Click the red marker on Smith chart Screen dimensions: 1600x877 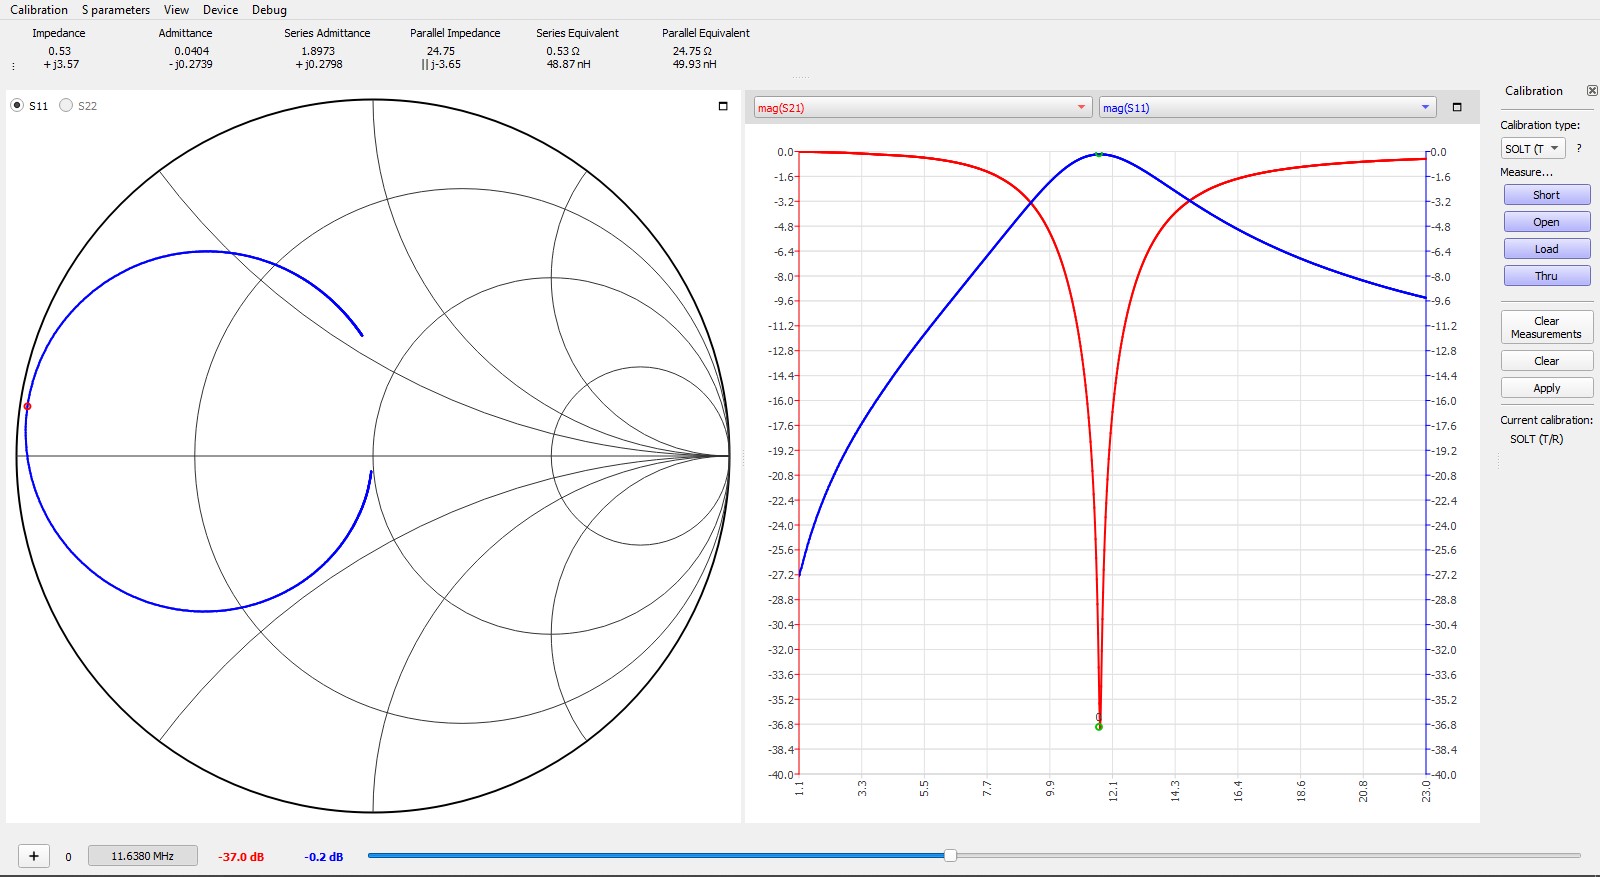[27, 406]
